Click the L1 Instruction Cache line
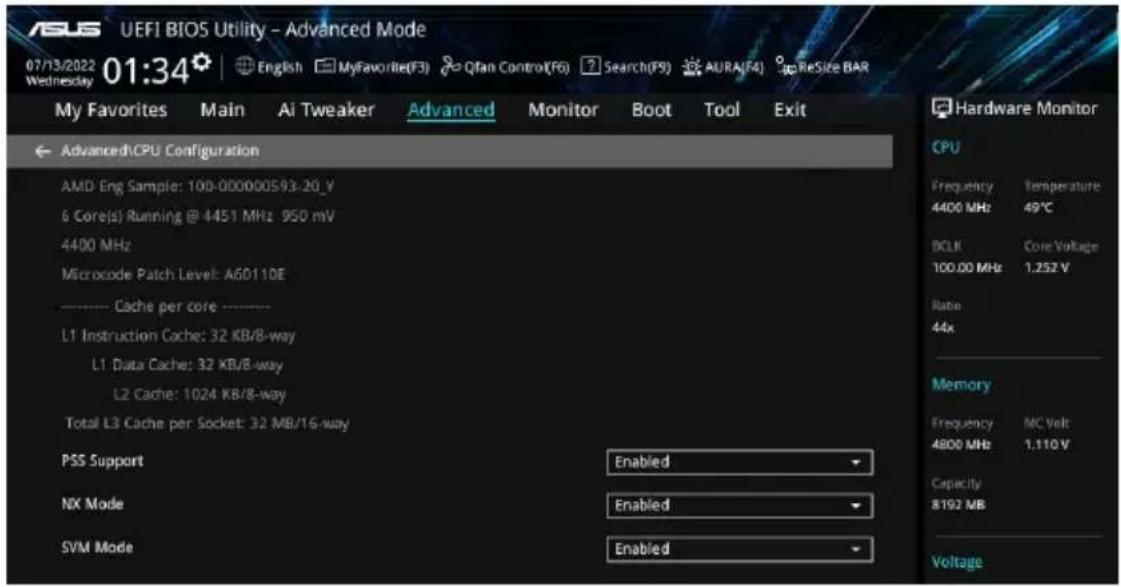The width and height of the screenshot is (1121, 587). 178,335
